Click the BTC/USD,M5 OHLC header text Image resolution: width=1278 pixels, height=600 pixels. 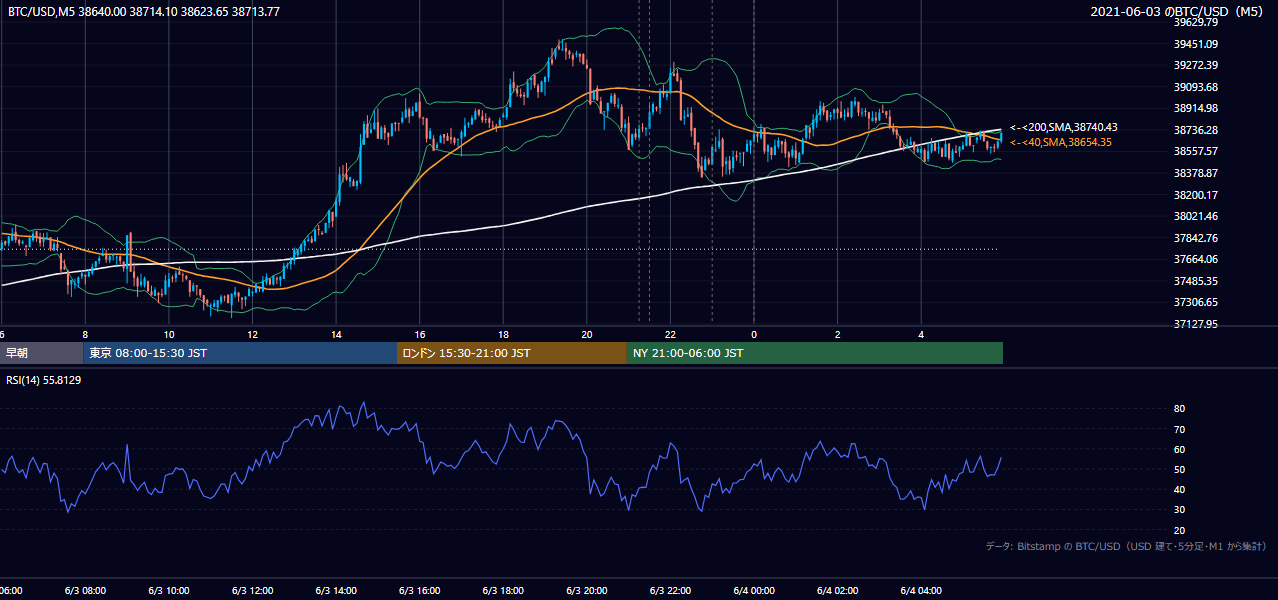pos(144,11)
